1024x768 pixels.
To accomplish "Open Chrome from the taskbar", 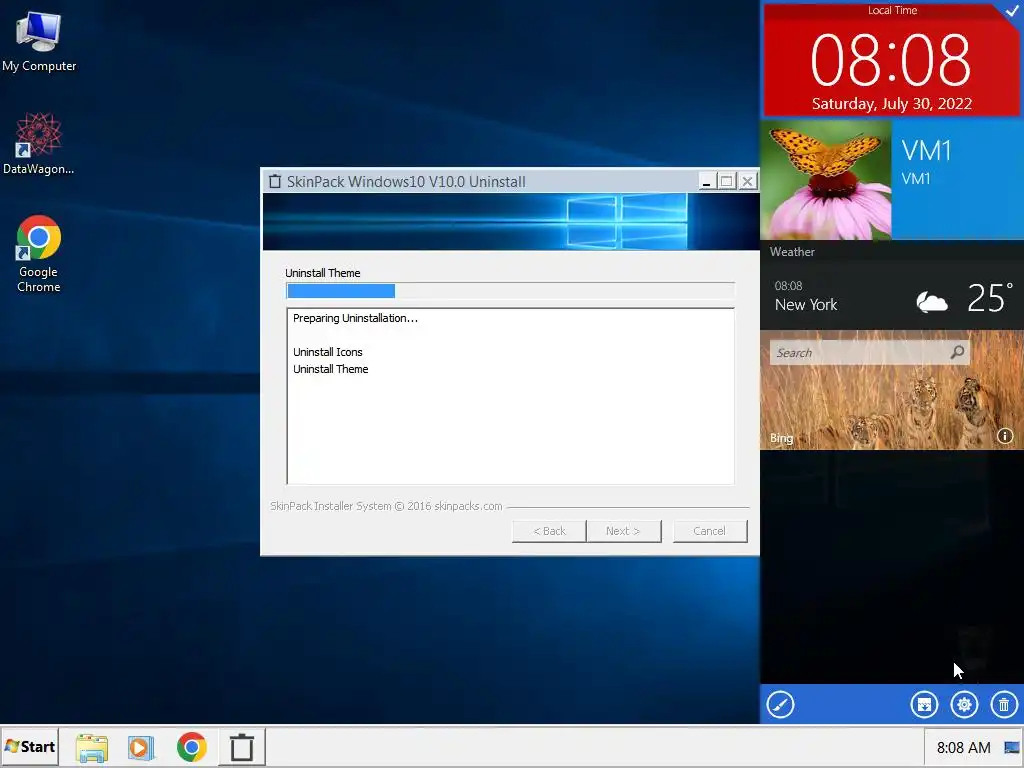I will (191, 747).
